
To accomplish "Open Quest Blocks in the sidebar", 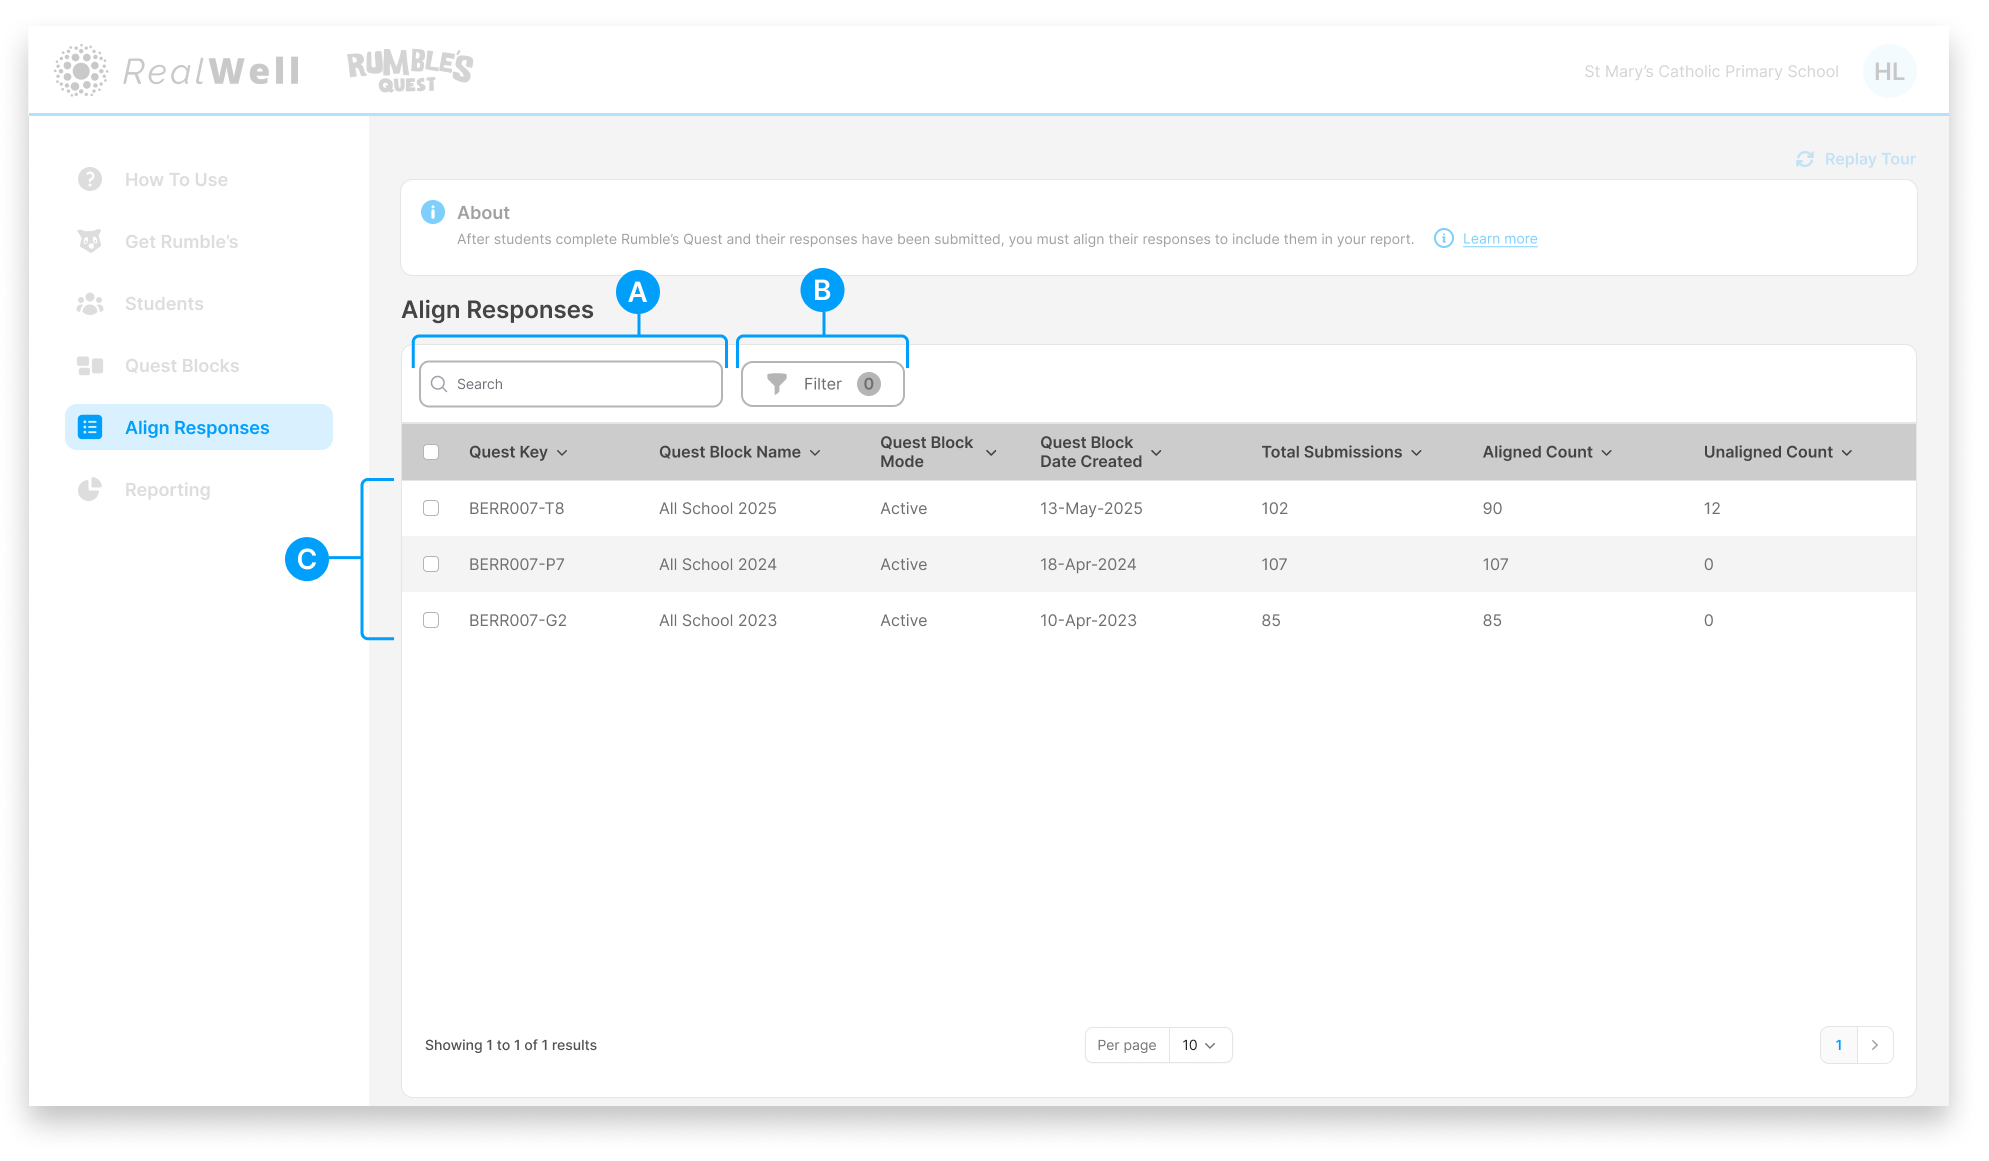I will [182, 365].
